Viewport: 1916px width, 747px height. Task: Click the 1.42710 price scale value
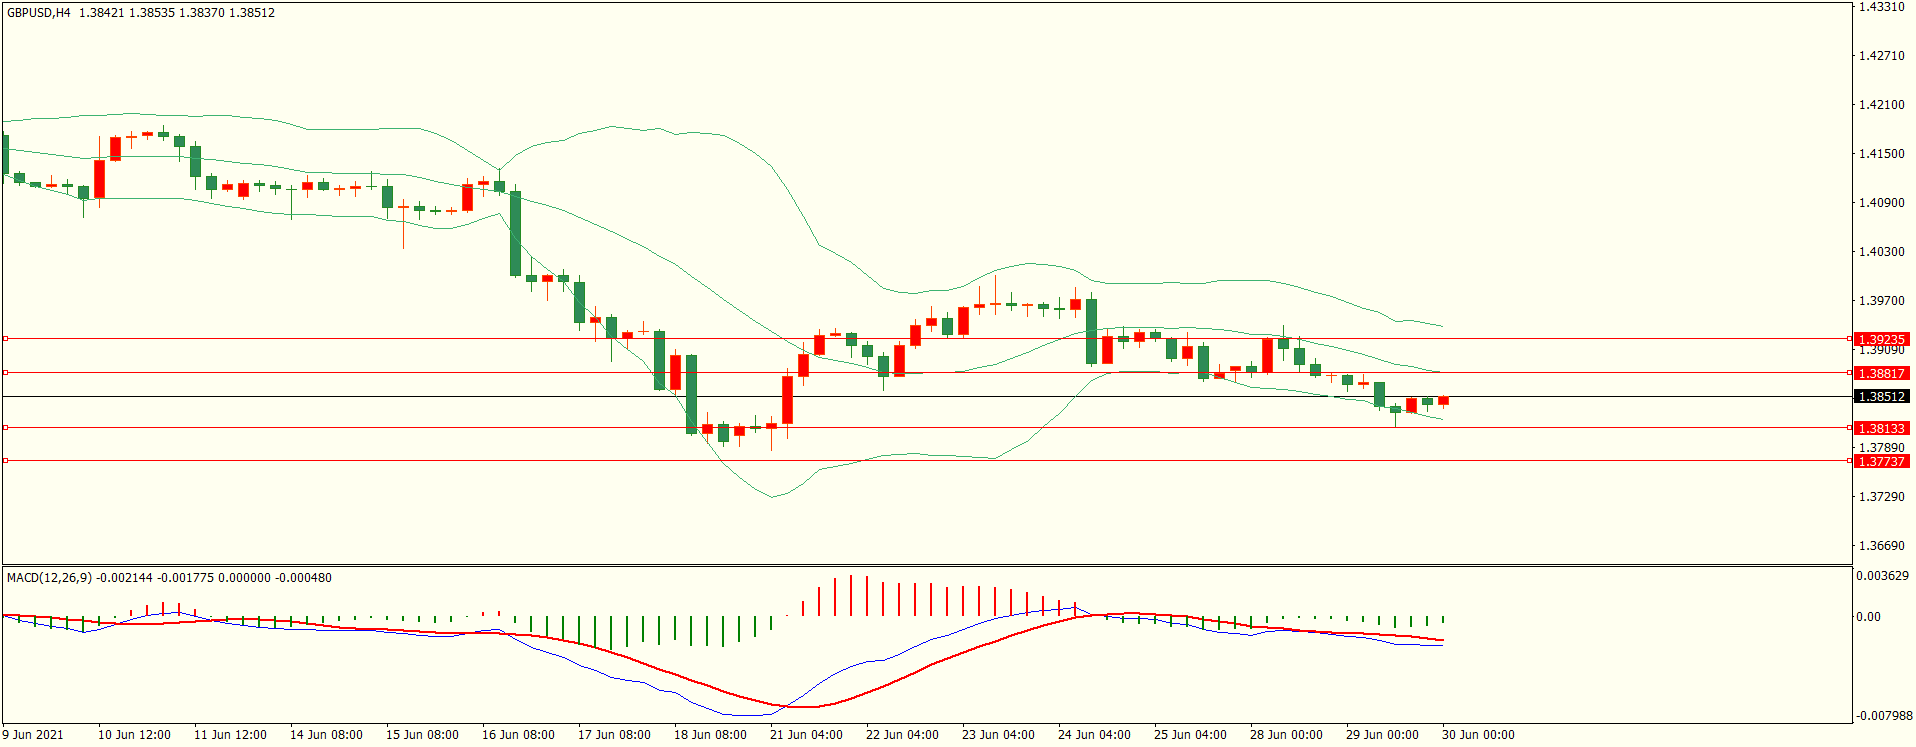(x=1881, y=56)
